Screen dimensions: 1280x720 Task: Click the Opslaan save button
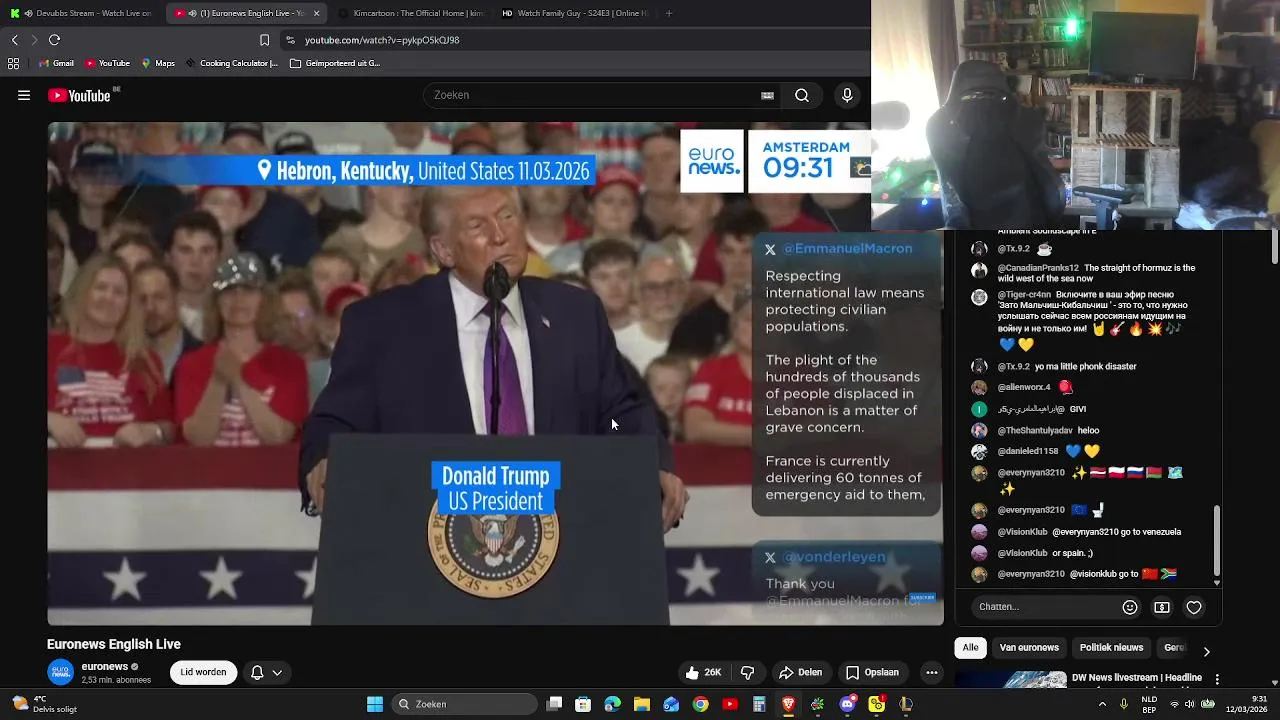coord(871,672)
